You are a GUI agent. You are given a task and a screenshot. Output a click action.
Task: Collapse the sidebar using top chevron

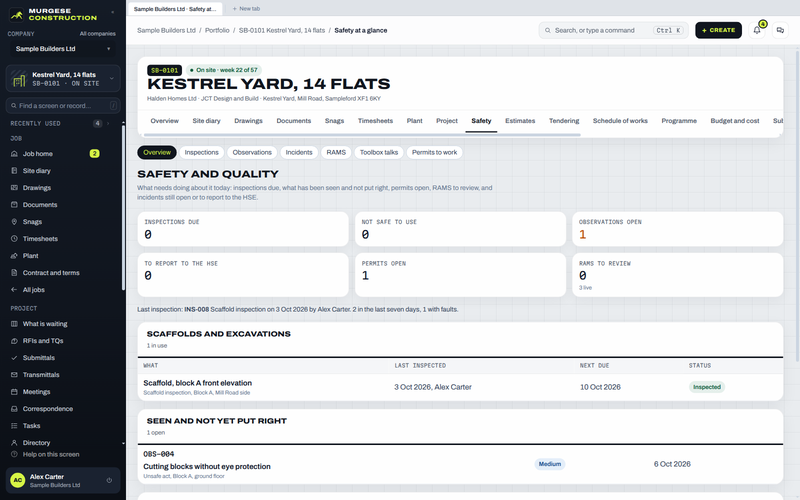tap(113, 12)
